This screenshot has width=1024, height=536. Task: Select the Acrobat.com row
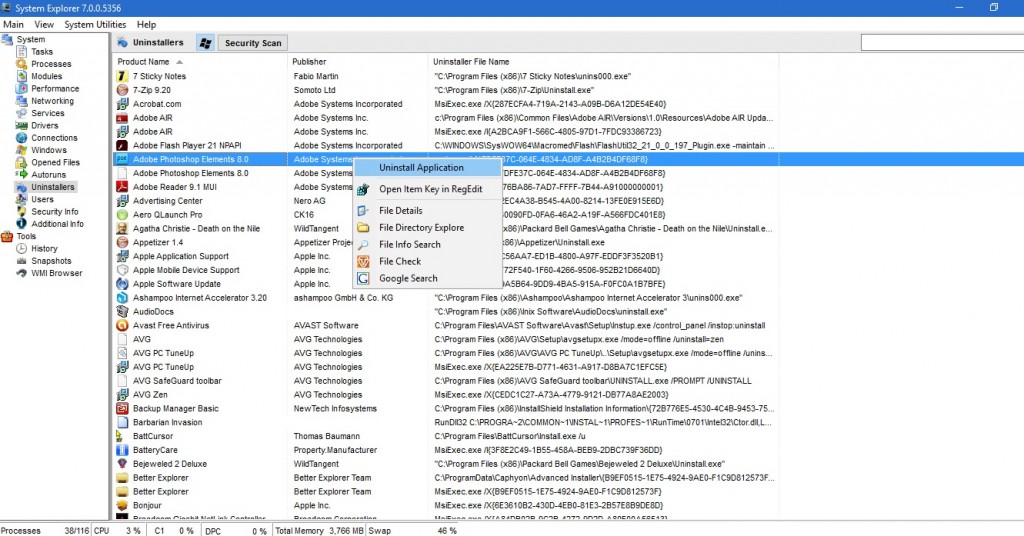(x=445, y=104)
